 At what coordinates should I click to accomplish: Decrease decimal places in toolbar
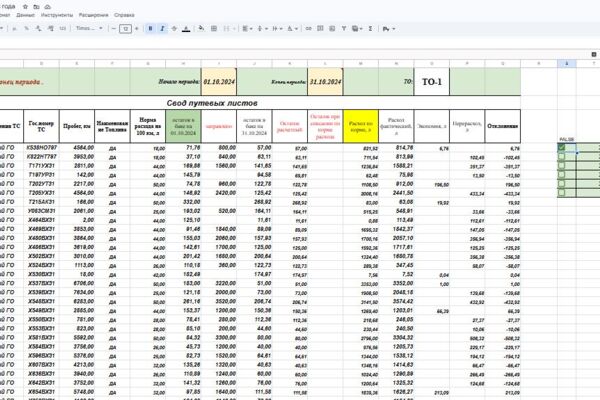pyautogui.click(x=39, y=29)
